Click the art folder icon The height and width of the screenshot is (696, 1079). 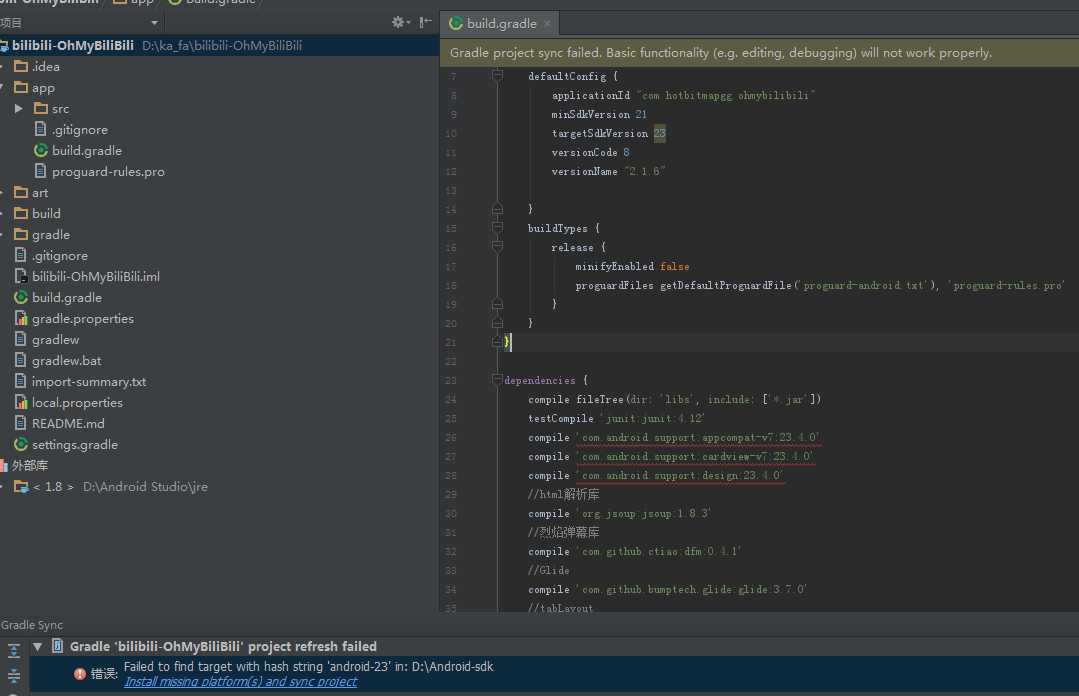pos(21,193)
